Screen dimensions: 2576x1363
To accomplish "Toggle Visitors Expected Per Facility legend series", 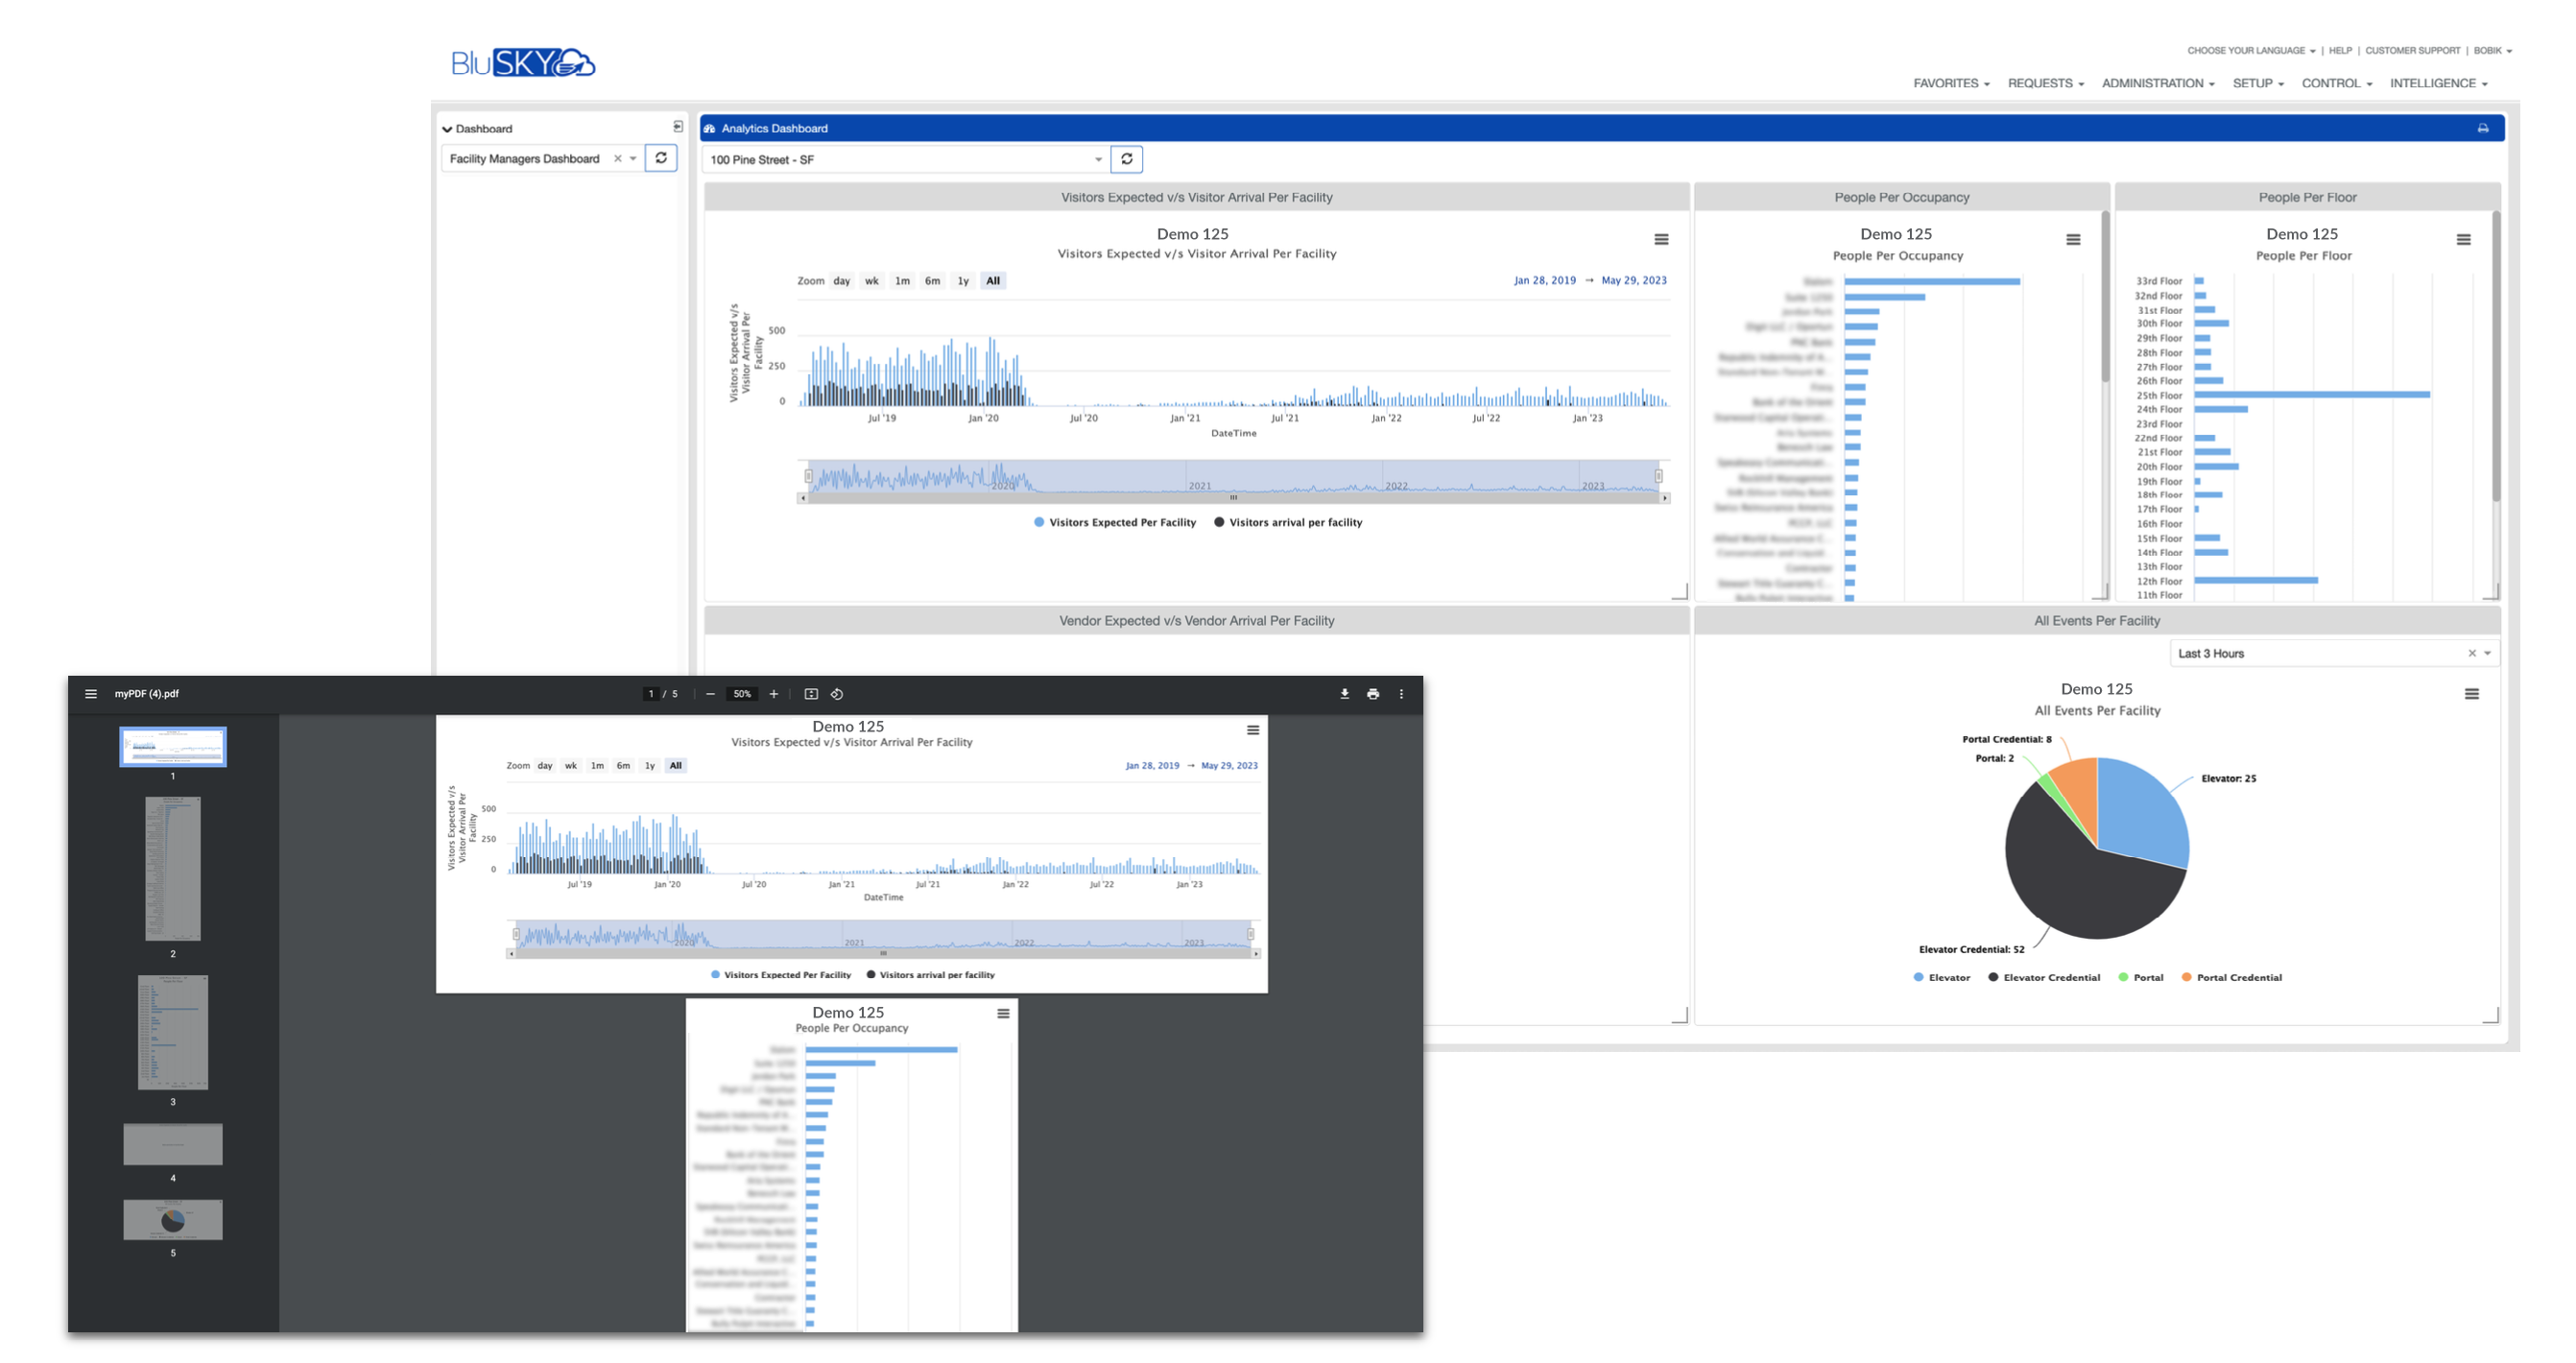I will click(x=1121, y=522).
